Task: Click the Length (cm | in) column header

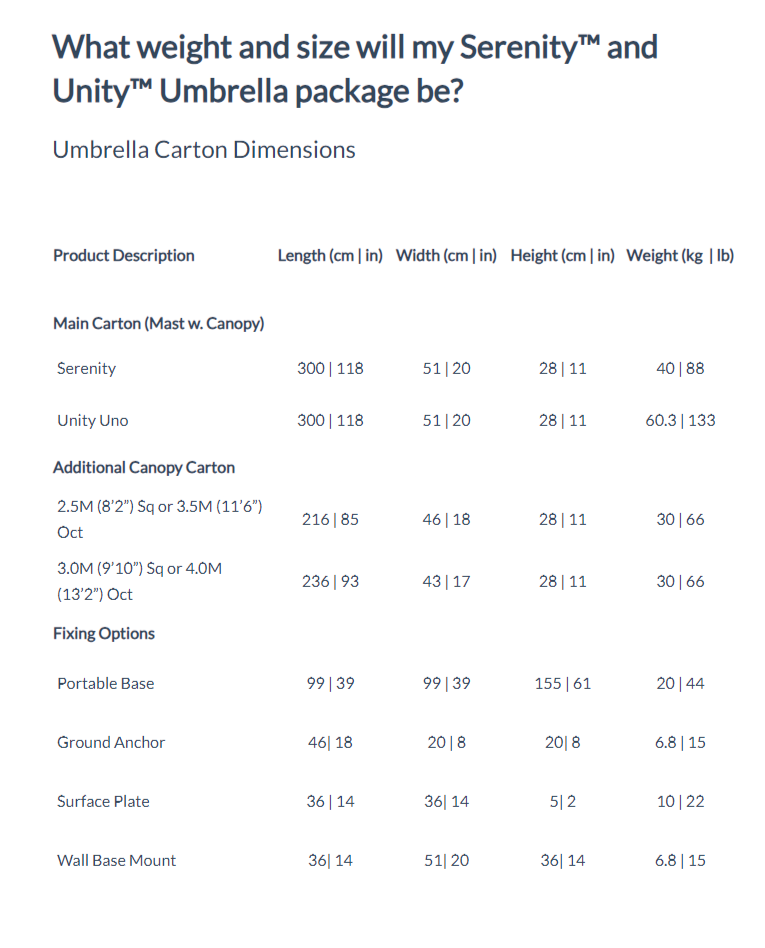Action: tap(330, 256)
